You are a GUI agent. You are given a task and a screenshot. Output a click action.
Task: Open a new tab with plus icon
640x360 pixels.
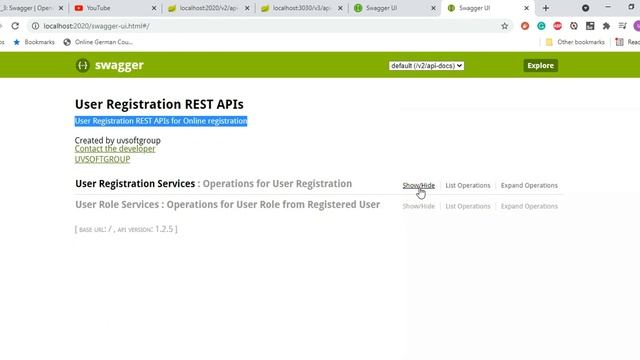pos(546,8)
